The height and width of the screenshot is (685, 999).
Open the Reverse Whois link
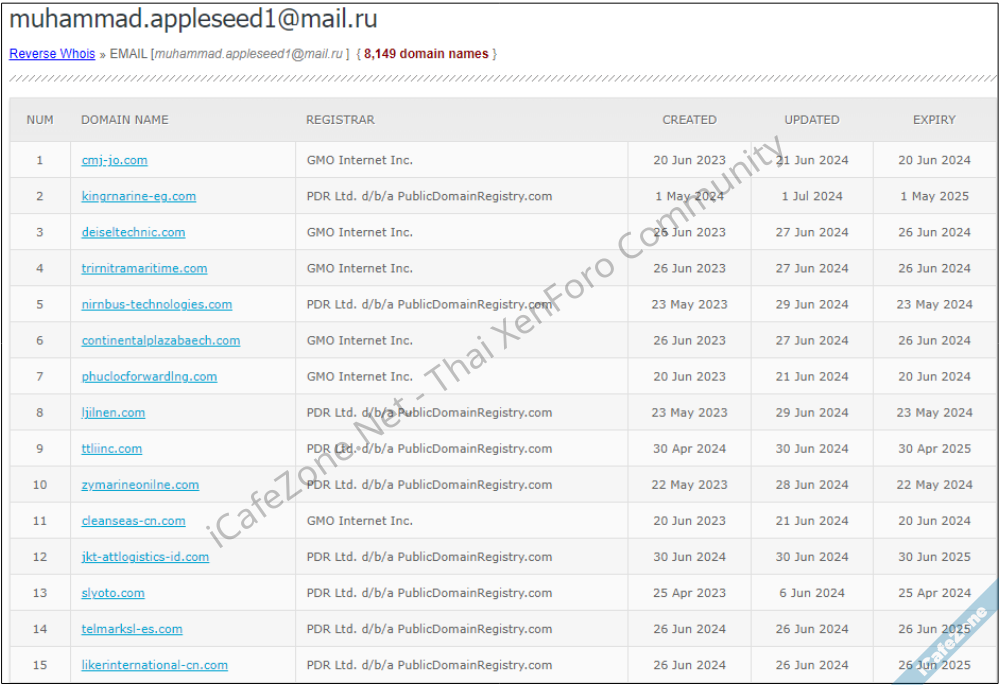tap(52, 53)
